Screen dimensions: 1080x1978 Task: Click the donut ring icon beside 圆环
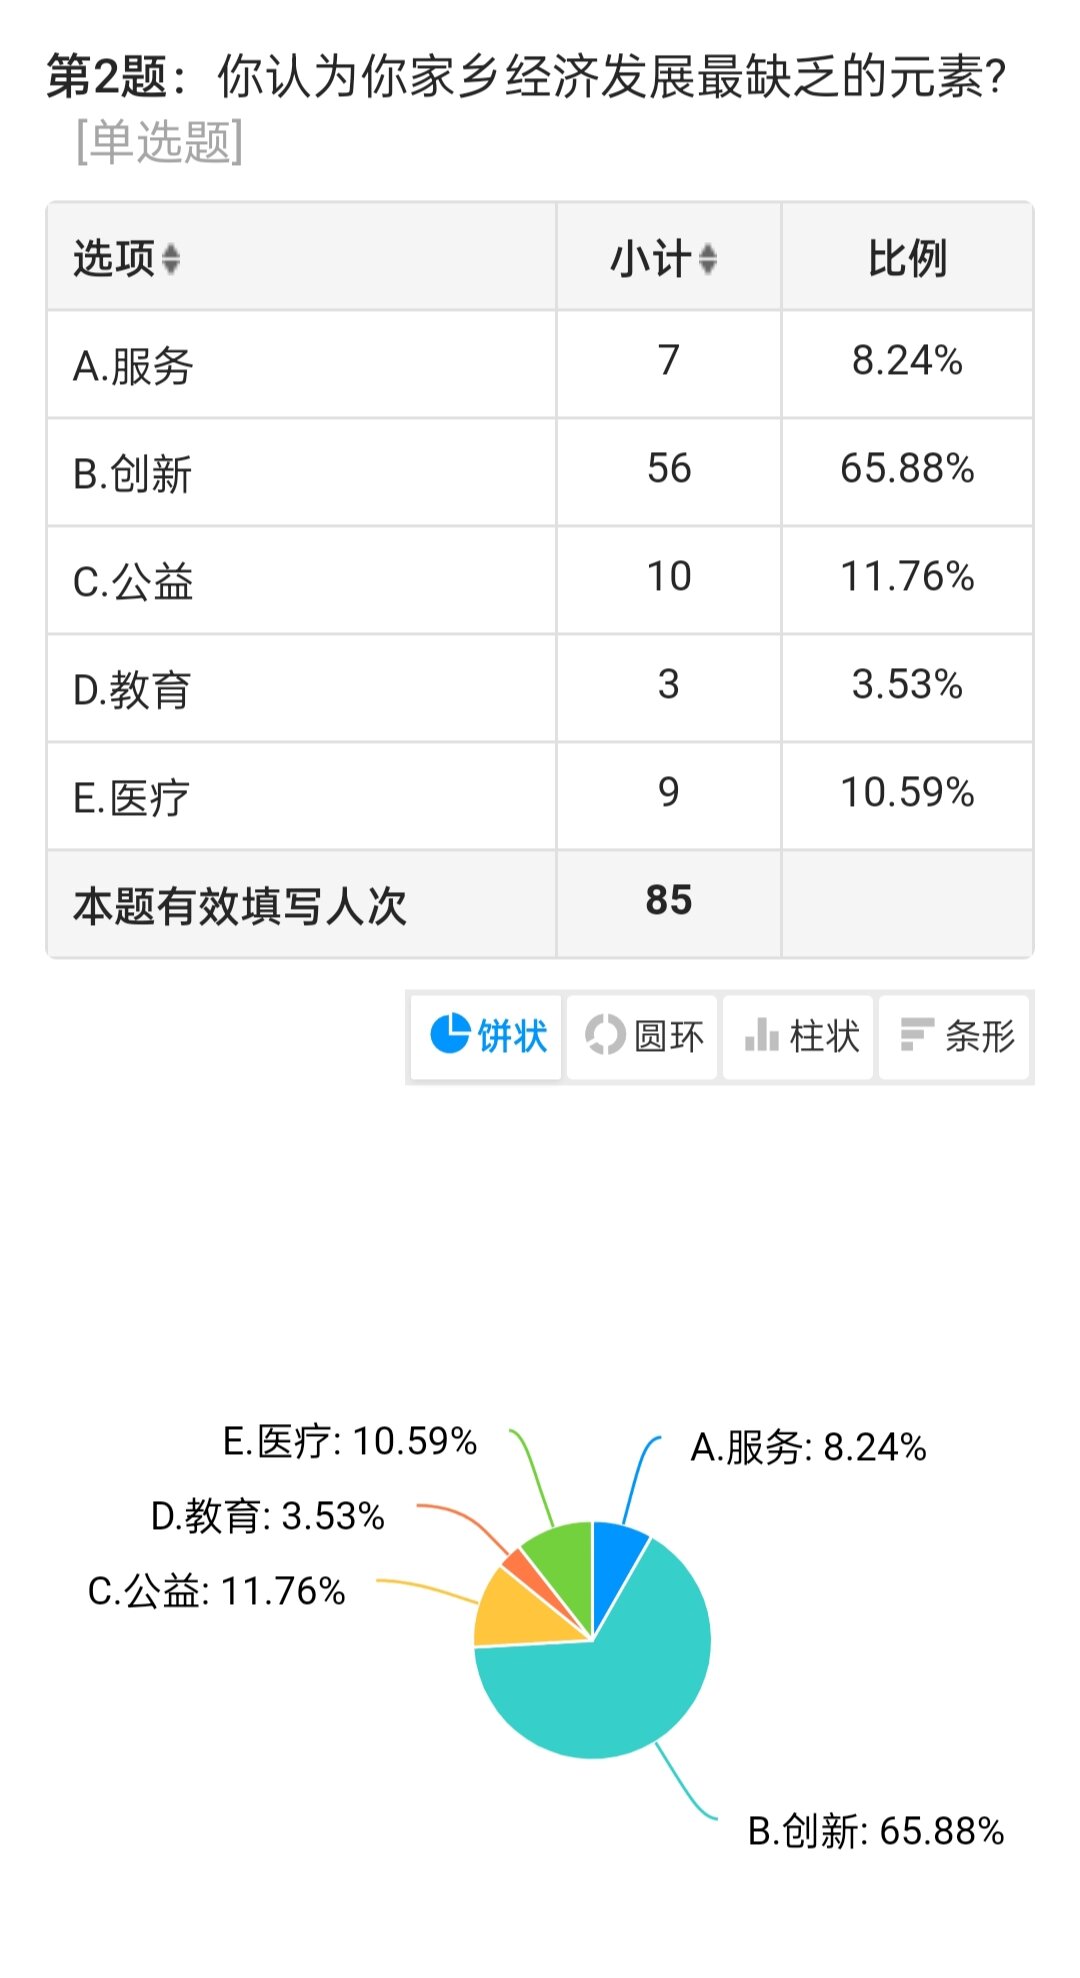point(605,1034)
